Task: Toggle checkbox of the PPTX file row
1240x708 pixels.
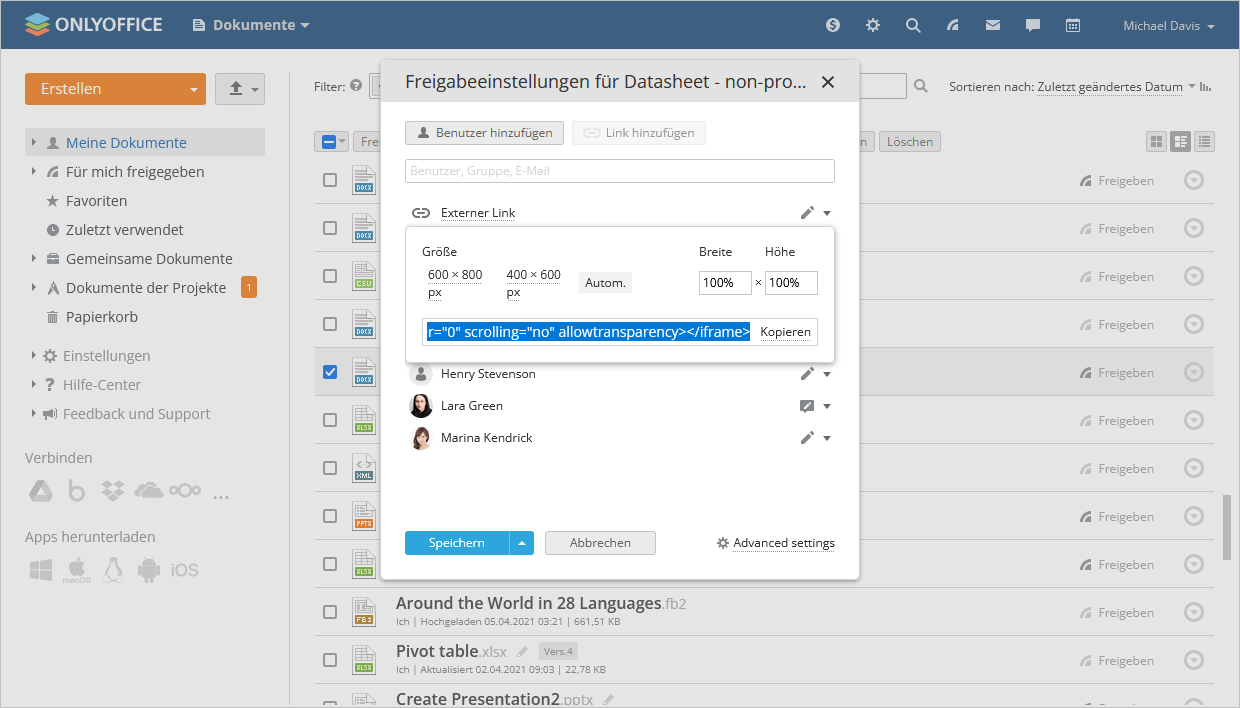Action: (x=330, y=516)
